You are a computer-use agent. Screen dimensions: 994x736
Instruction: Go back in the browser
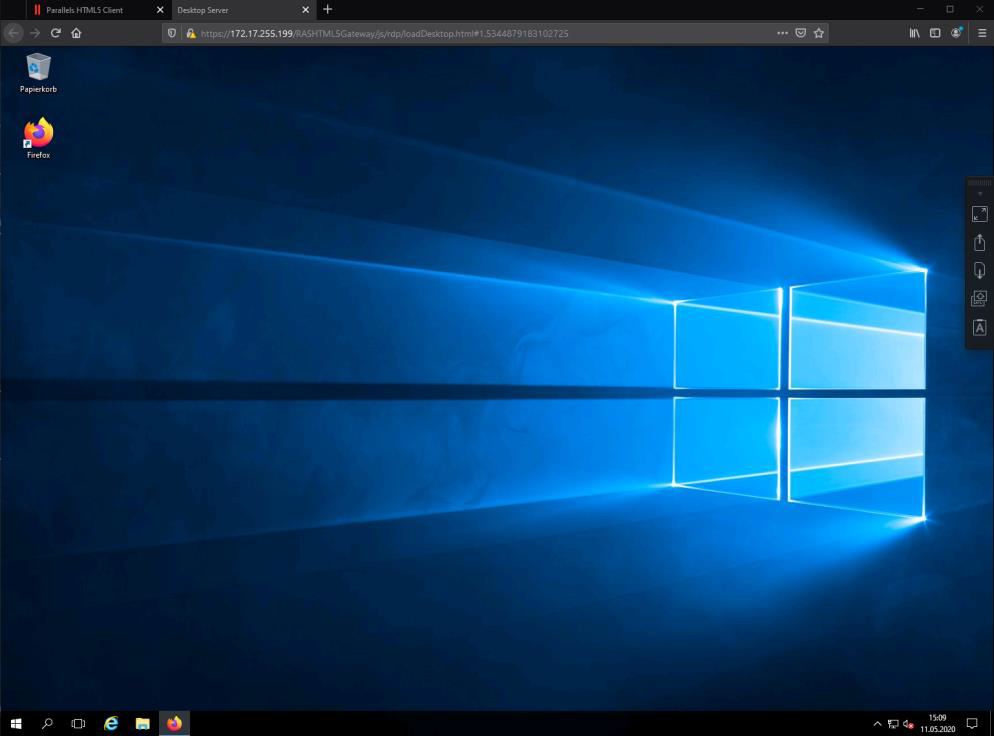click(14, 33)
